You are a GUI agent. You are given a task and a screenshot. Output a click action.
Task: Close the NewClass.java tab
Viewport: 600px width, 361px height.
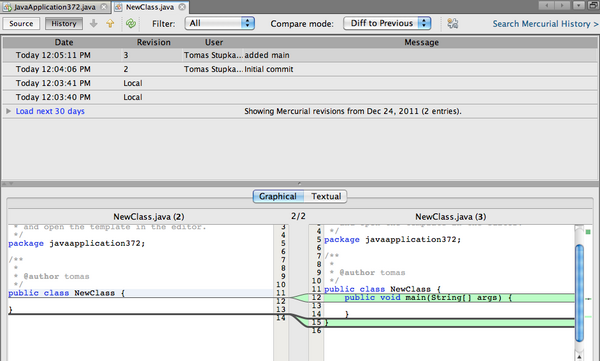point(182,7)
